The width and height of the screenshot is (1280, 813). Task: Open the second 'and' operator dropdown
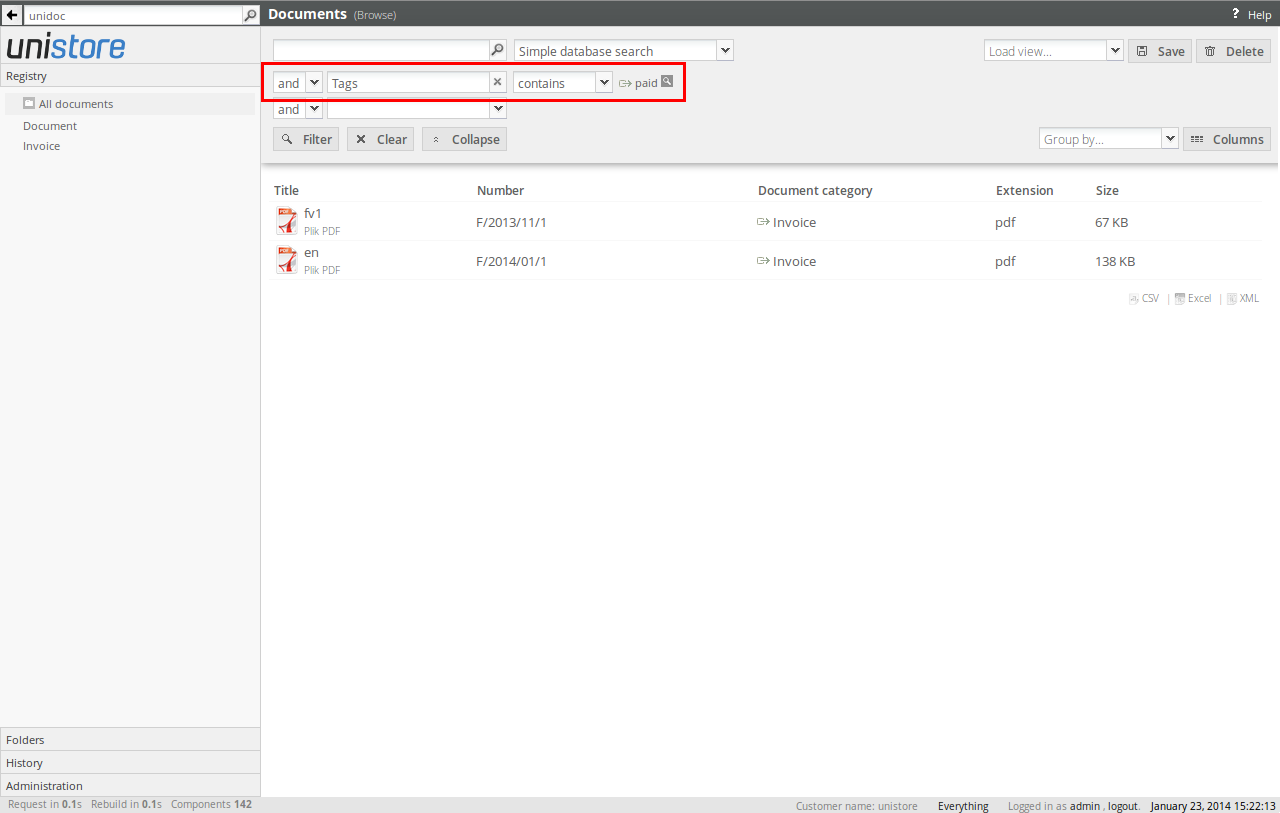click(x=314, y=109)
